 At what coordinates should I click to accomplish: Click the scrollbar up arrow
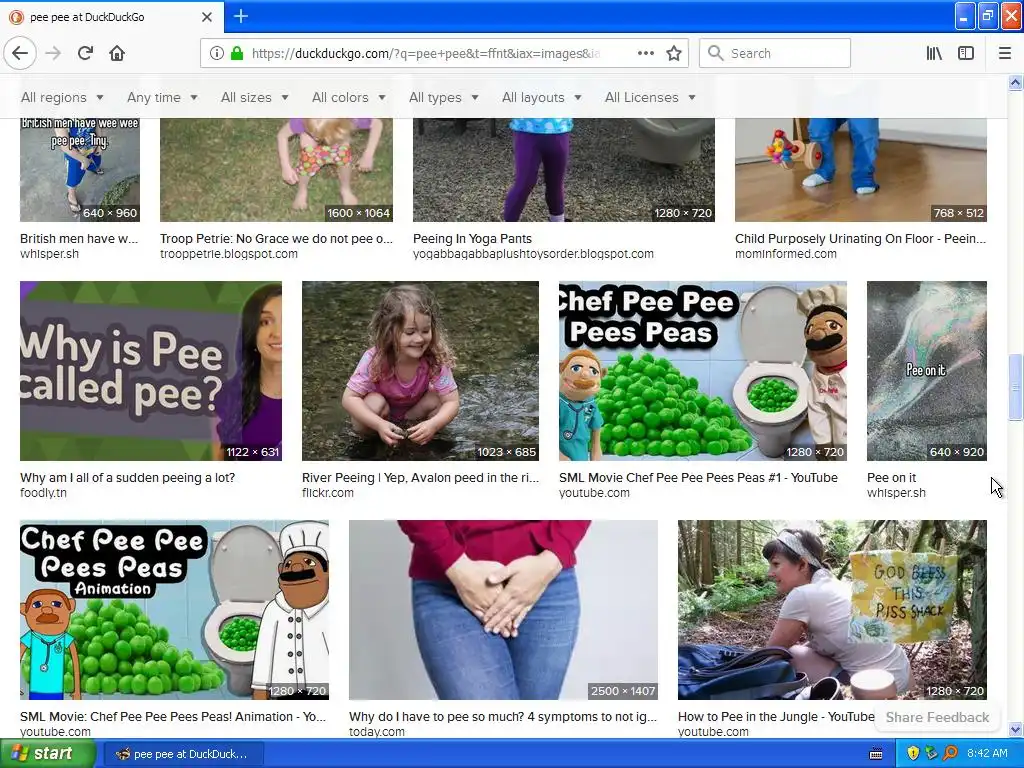pos(1015,82)
